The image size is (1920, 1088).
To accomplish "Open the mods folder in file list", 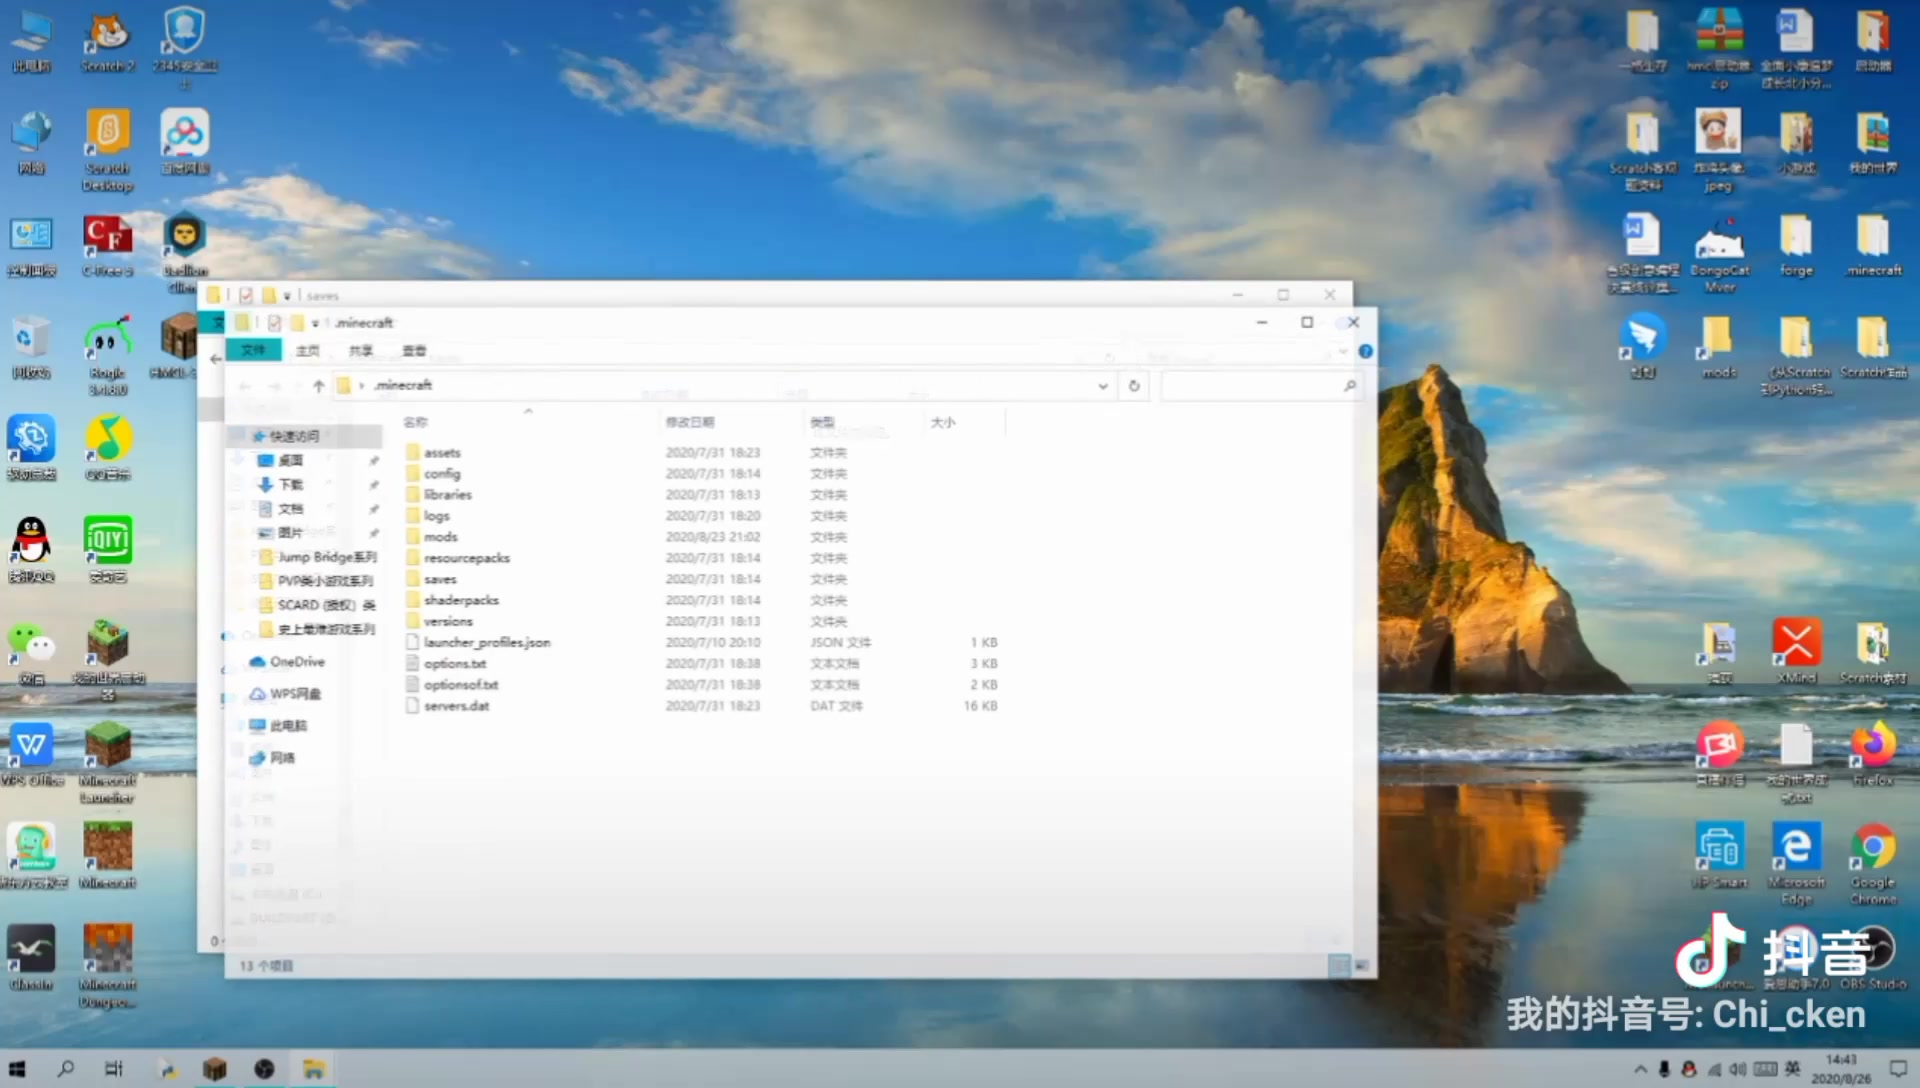I will click(x=440, y=537).
